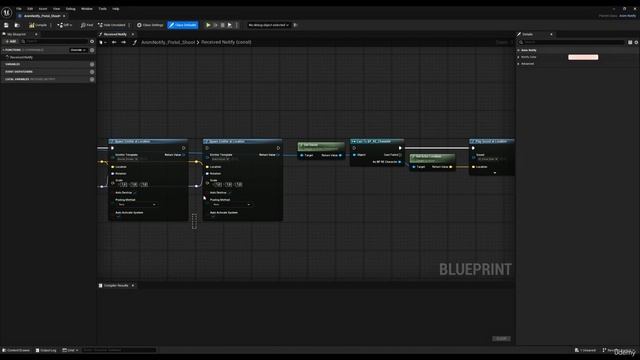Open Emitter Template picker on second Spawn Emitter

[x=222, y=159]
